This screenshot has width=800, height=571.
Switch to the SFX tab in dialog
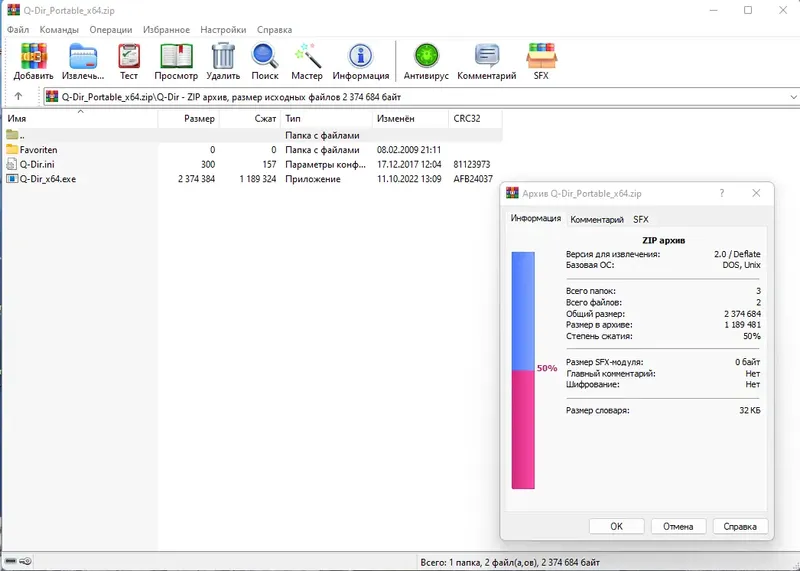coord(641,219)
